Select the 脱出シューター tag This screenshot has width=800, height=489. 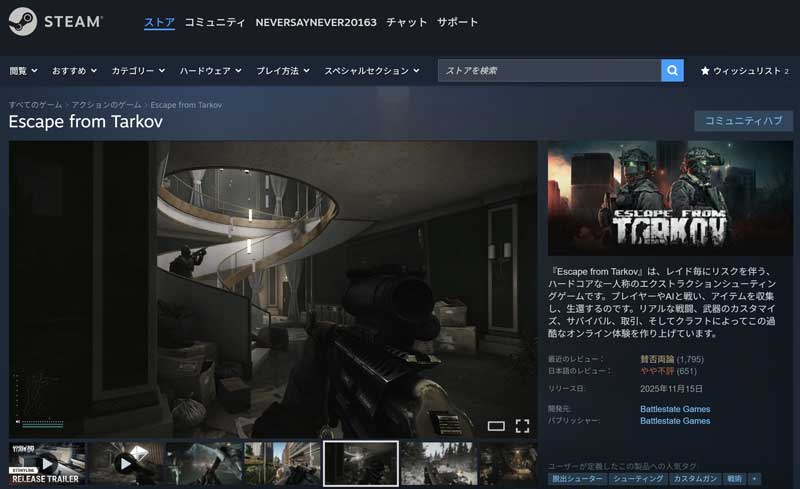578,478
